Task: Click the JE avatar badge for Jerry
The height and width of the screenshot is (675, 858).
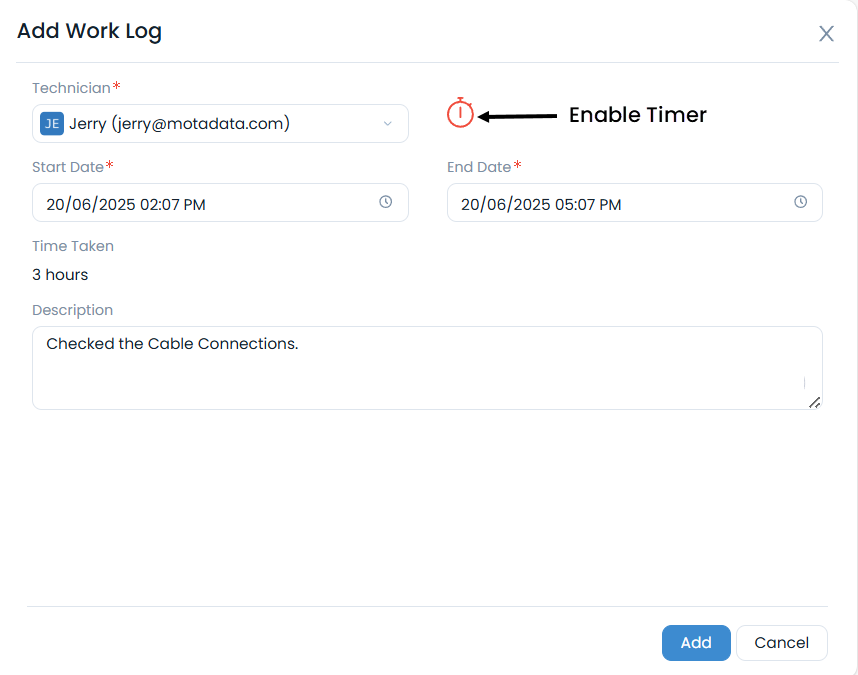Action: (51, 124)
